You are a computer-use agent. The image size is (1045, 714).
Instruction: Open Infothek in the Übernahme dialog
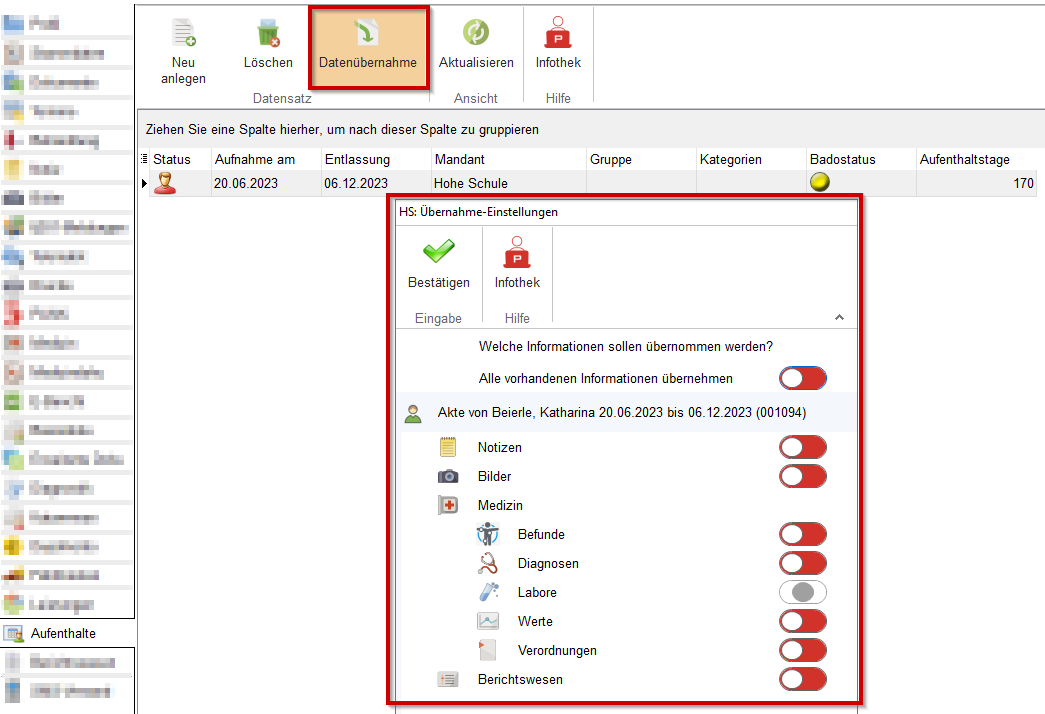pos(517,254)
